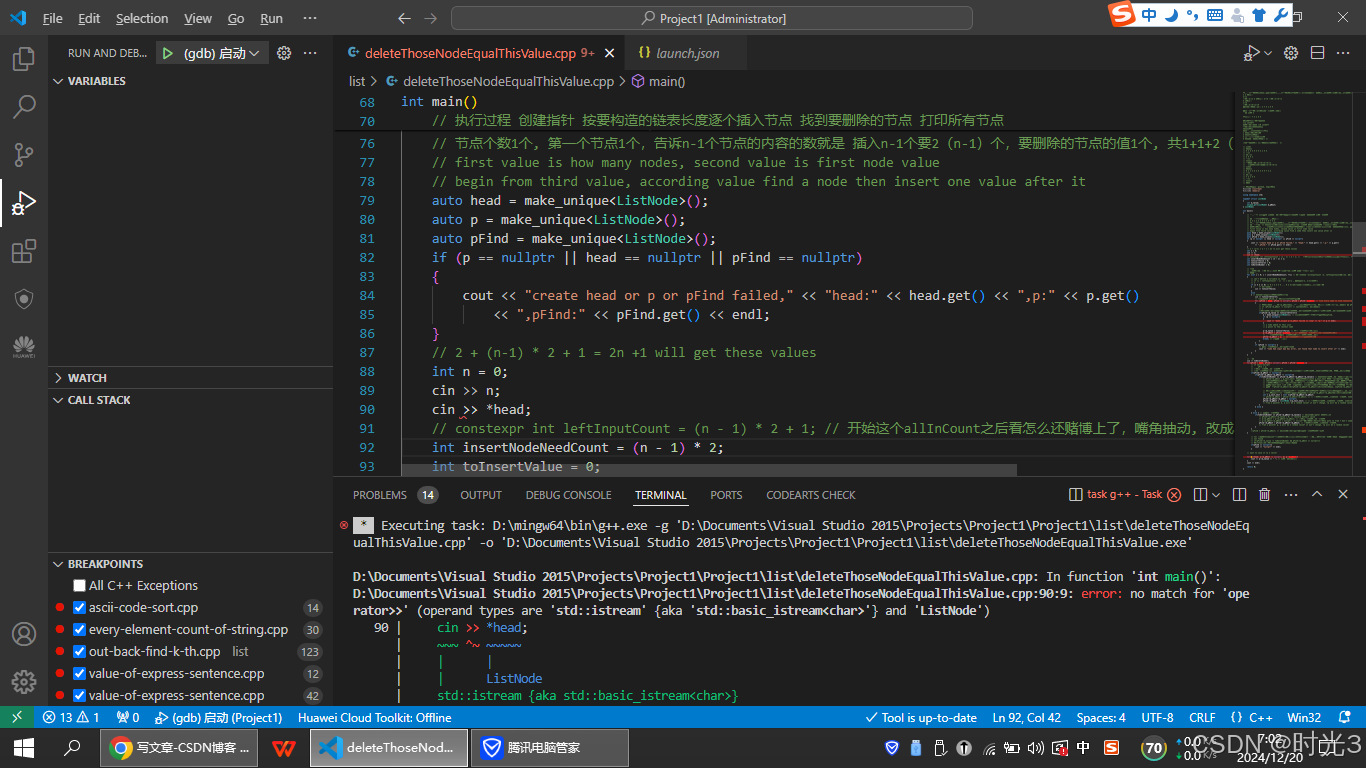Image resolution: width=1366 pixels, height=768 pixels.
Task: Open Chrome 写文章-CSDN博客 in taskbar
Action: click(x=180, y=747)
